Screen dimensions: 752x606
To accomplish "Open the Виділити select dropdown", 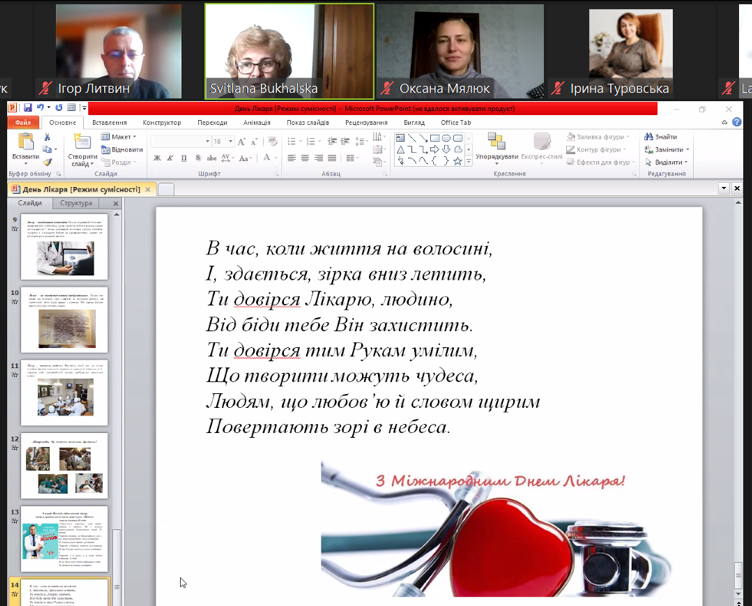I will 666,162.
